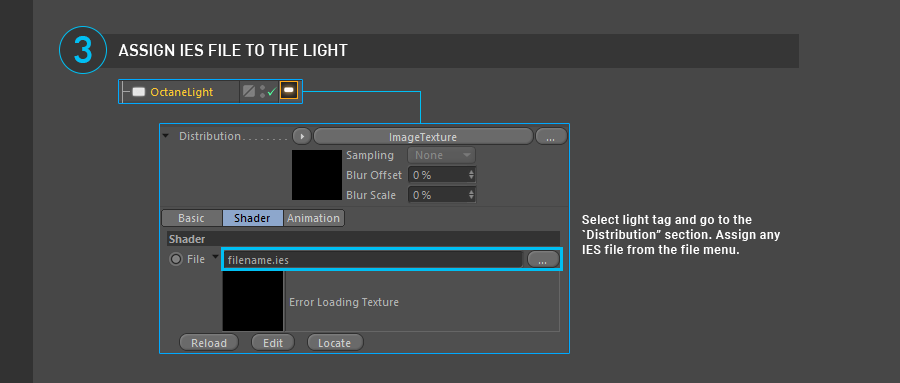Click the black File texture thumbnail
Viewport: 900px width, 383px height.
[253, 301]
